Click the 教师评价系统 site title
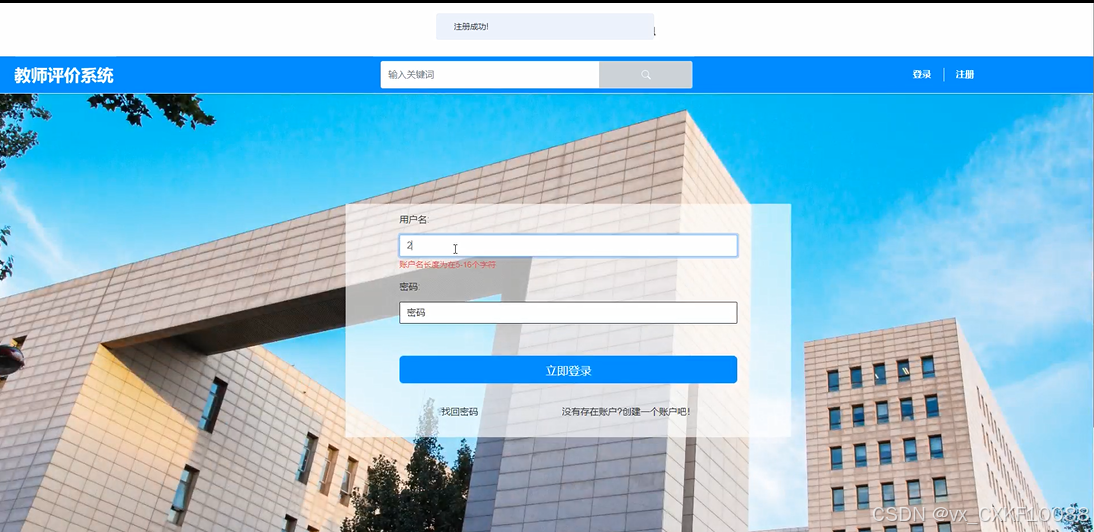Image resolution: width=1094 pixels, height=532 pixels. pos(63,75)
